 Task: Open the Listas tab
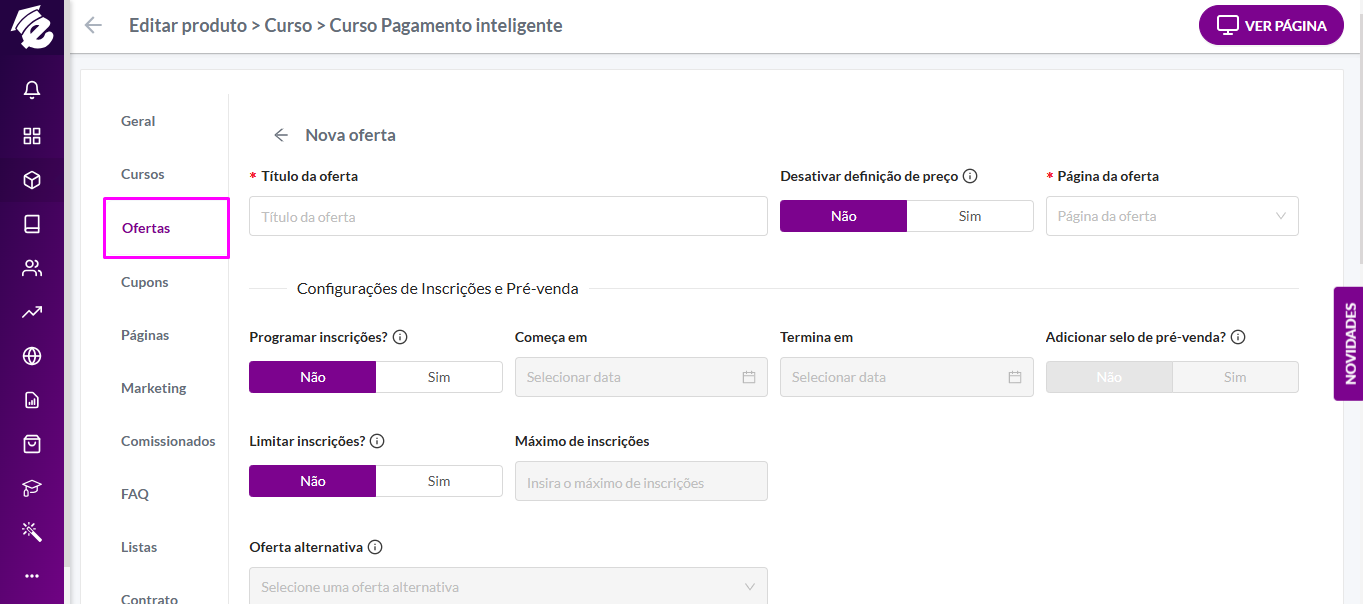(x=139, y=547)
